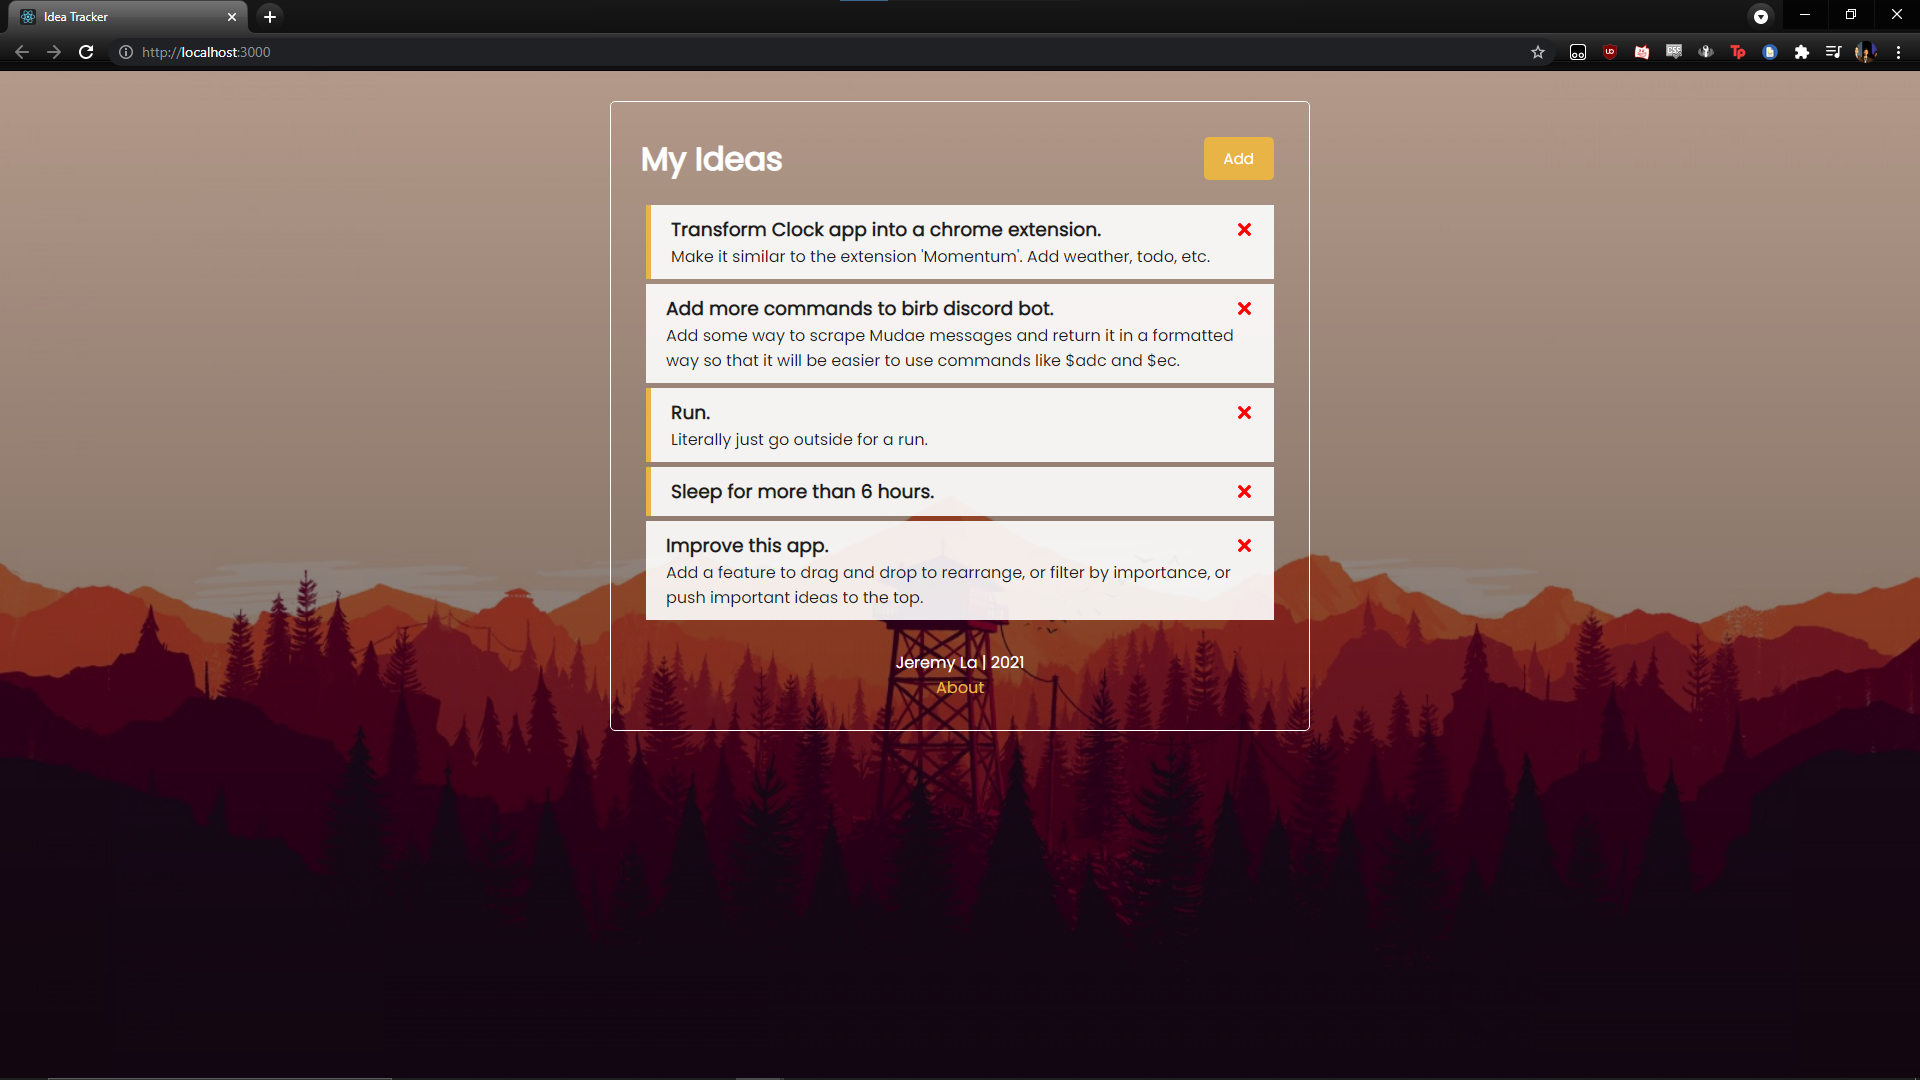Viewport: 1920px width, 1080px height.
Task: Reload the Idea Tracker page
Action: pyautogui.click(x=86, y=51)
